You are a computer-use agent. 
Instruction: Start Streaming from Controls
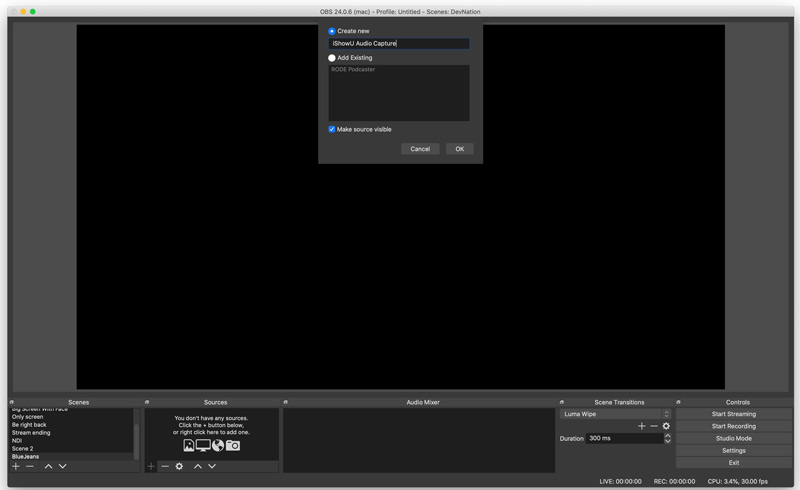click(x=734, y=414)
